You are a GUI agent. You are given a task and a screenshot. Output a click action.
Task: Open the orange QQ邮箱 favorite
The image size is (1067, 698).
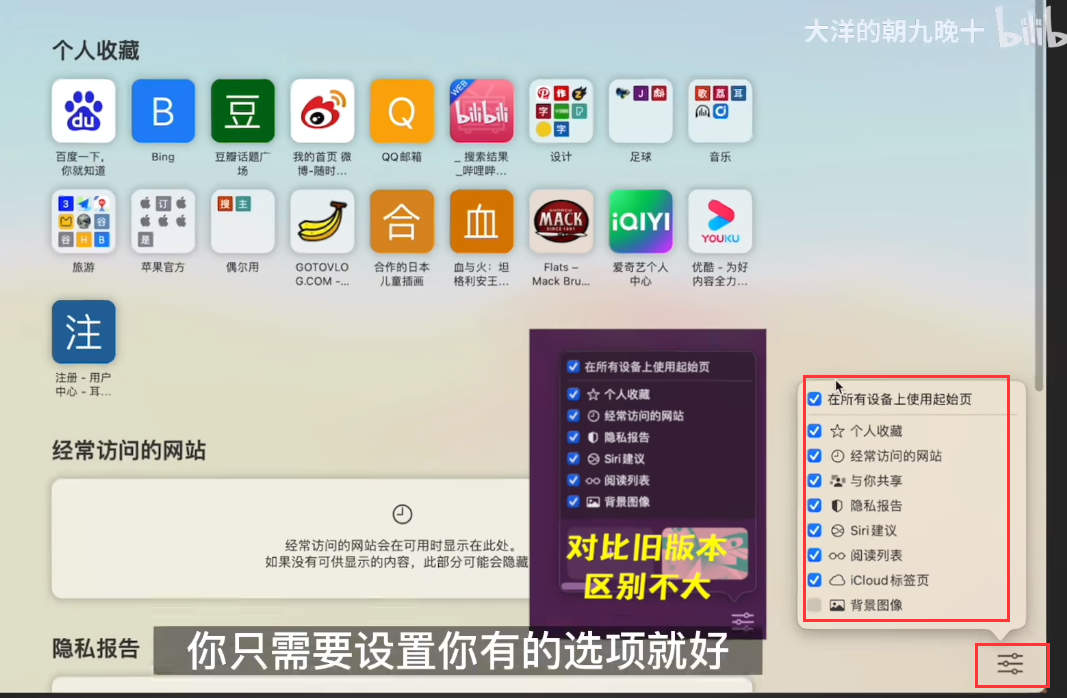pyautogui.click(x=402, y=111)
